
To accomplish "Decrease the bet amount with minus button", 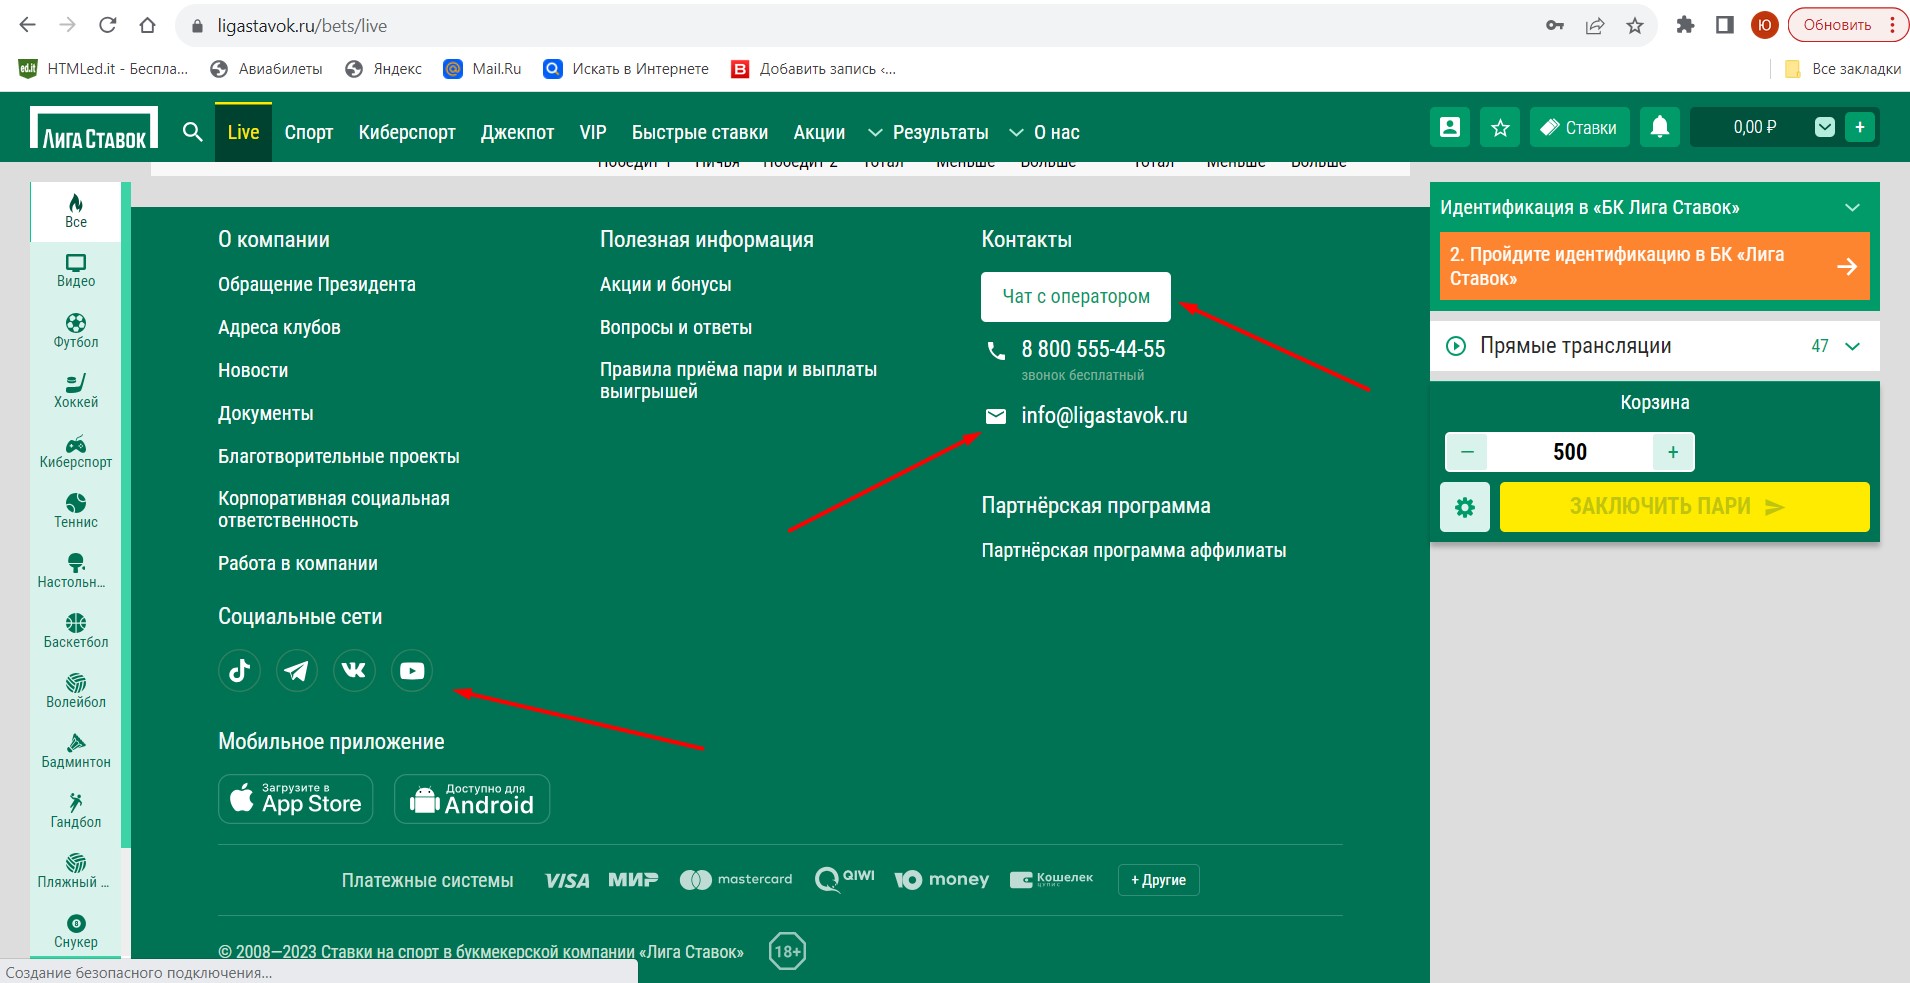I will [x=1467, y=452].
